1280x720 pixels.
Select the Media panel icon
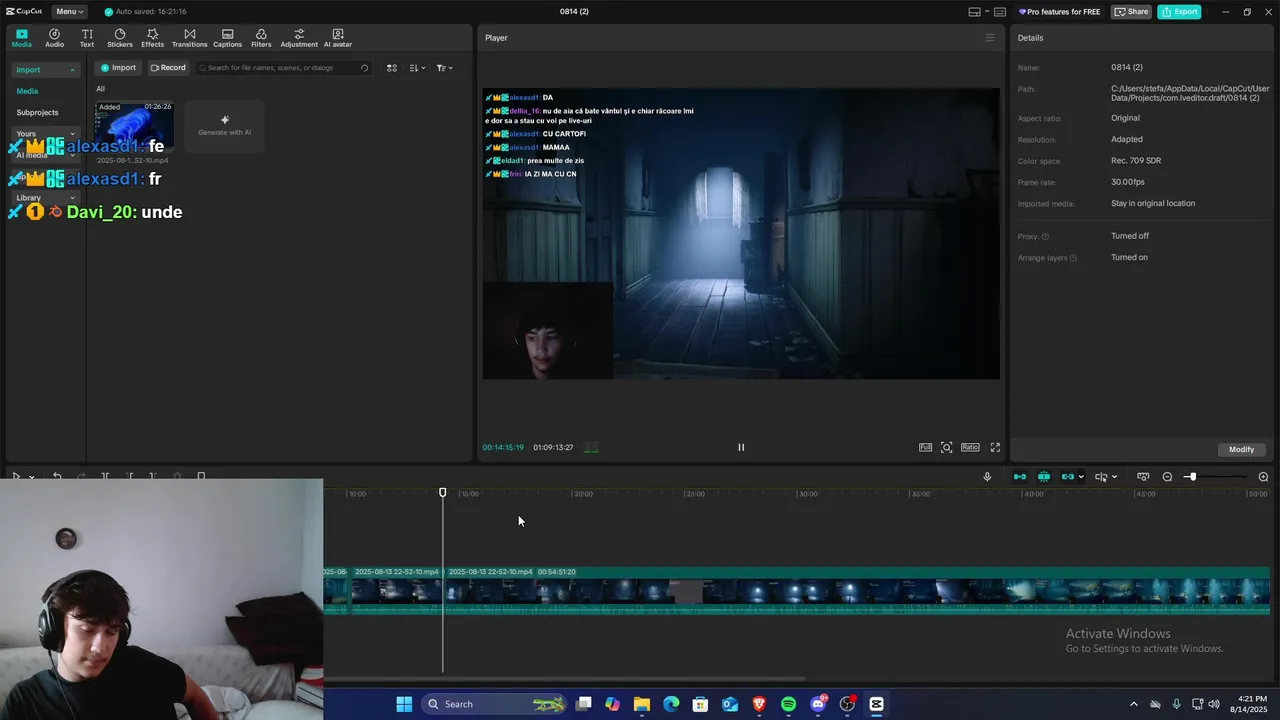click(x=21, y=38)
